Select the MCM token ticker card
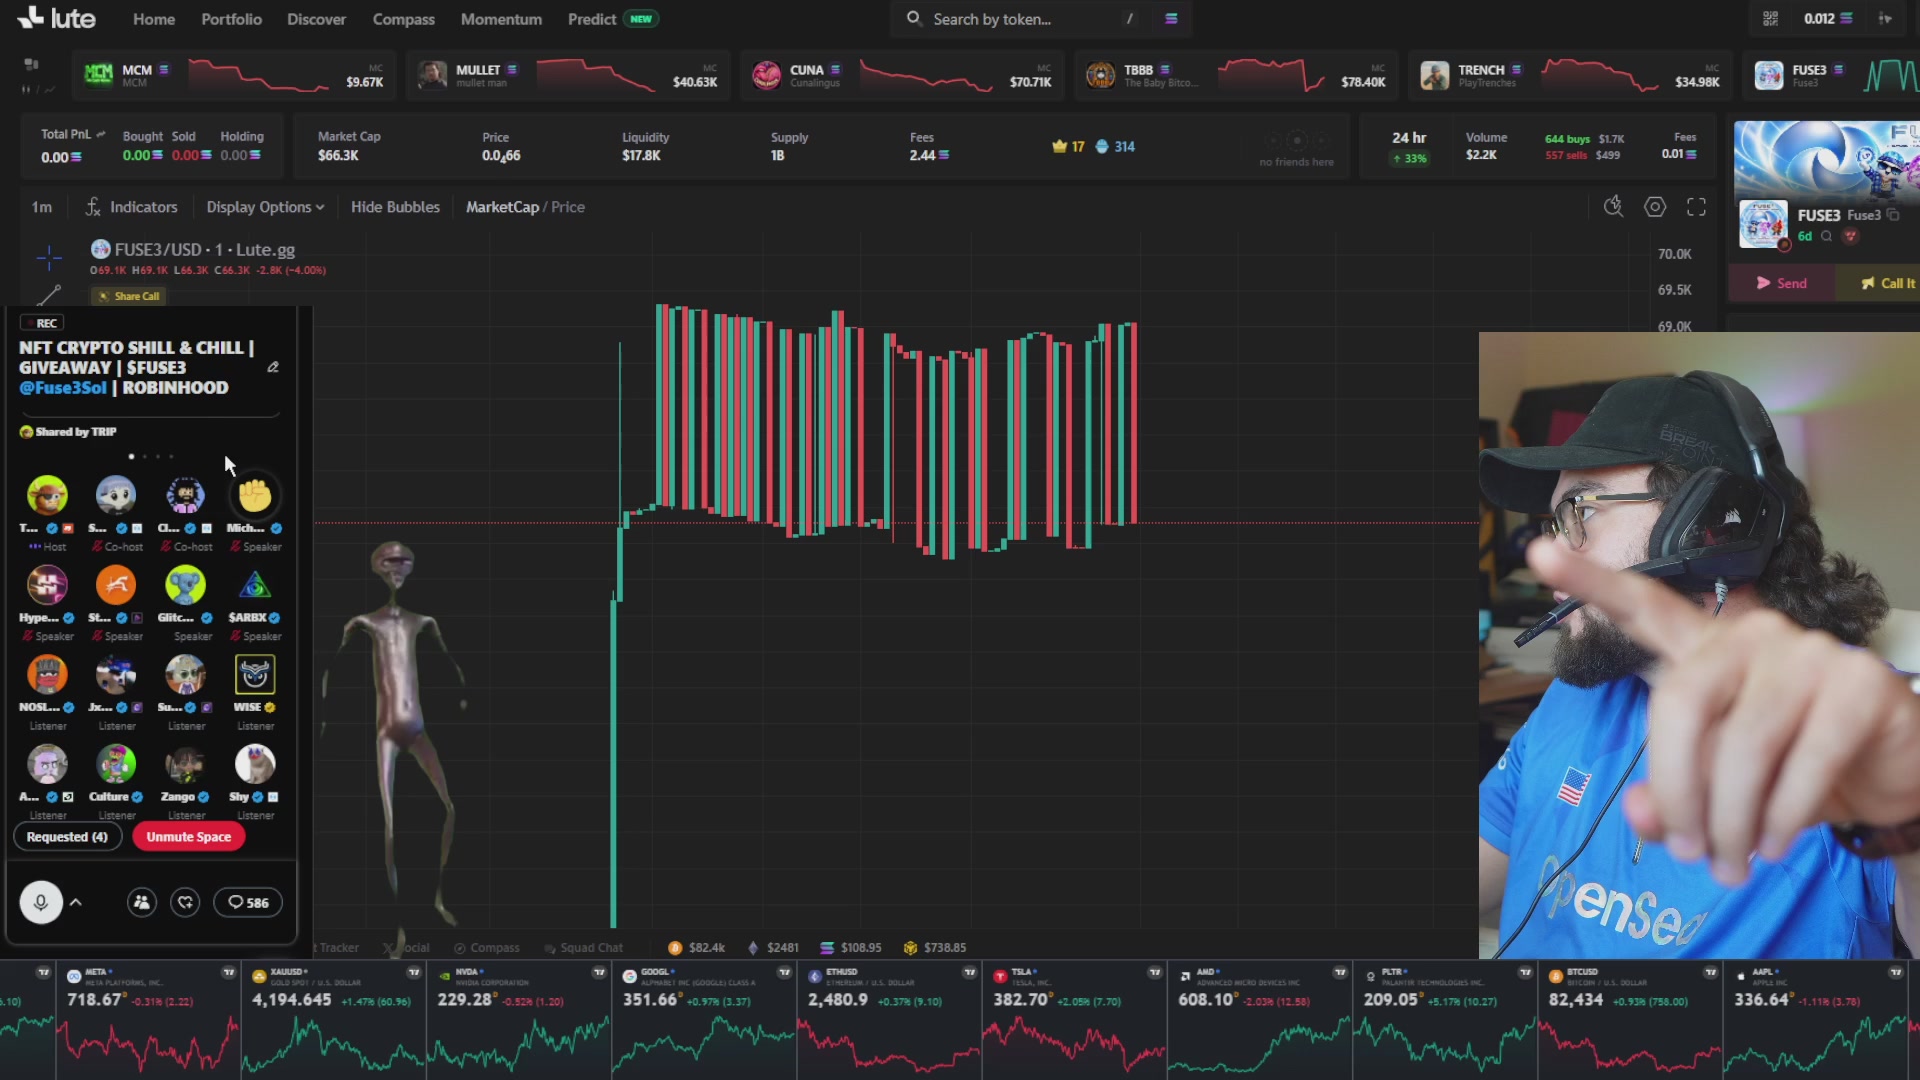The image size is (1920, 1080). coord(236,76)
